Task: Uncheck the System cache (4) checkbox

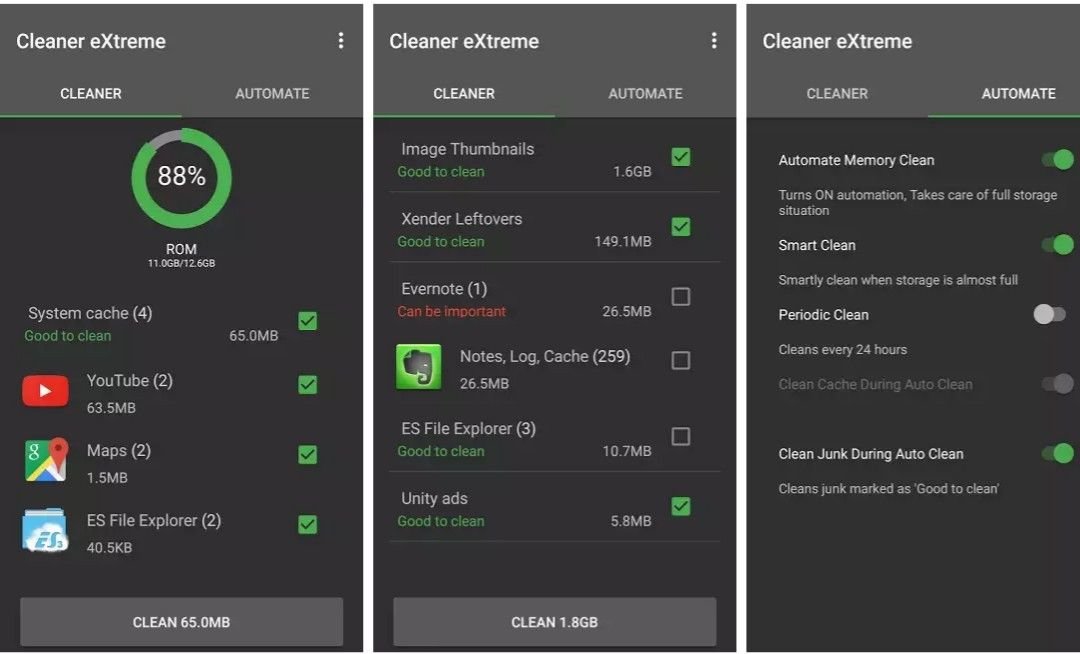Action: tap(308, 321)
